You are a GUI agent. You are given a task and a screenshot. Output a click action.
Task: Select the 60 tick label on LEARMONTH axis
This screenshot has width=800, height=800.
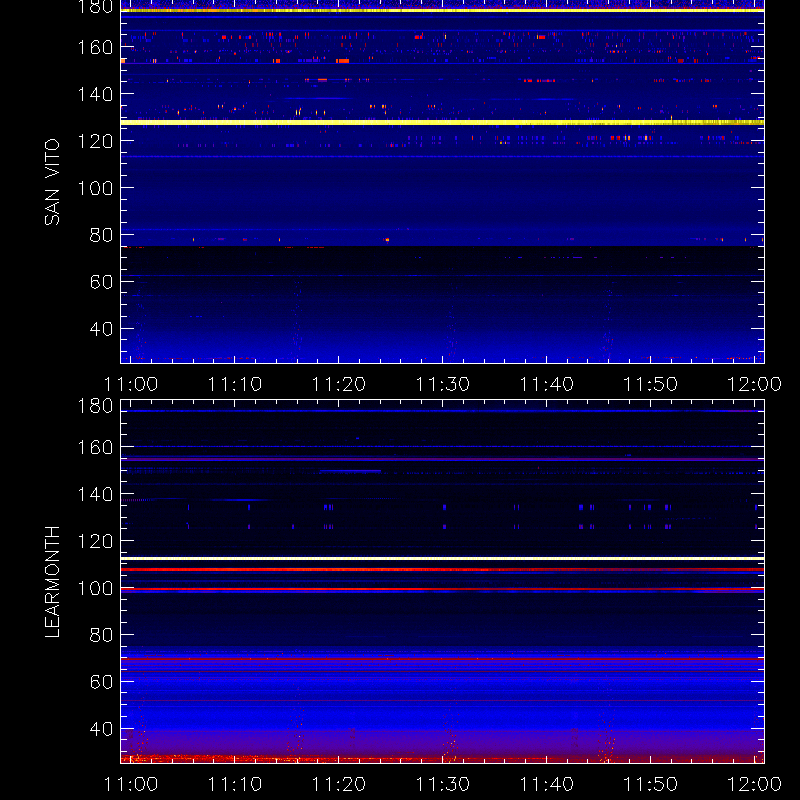101,682
